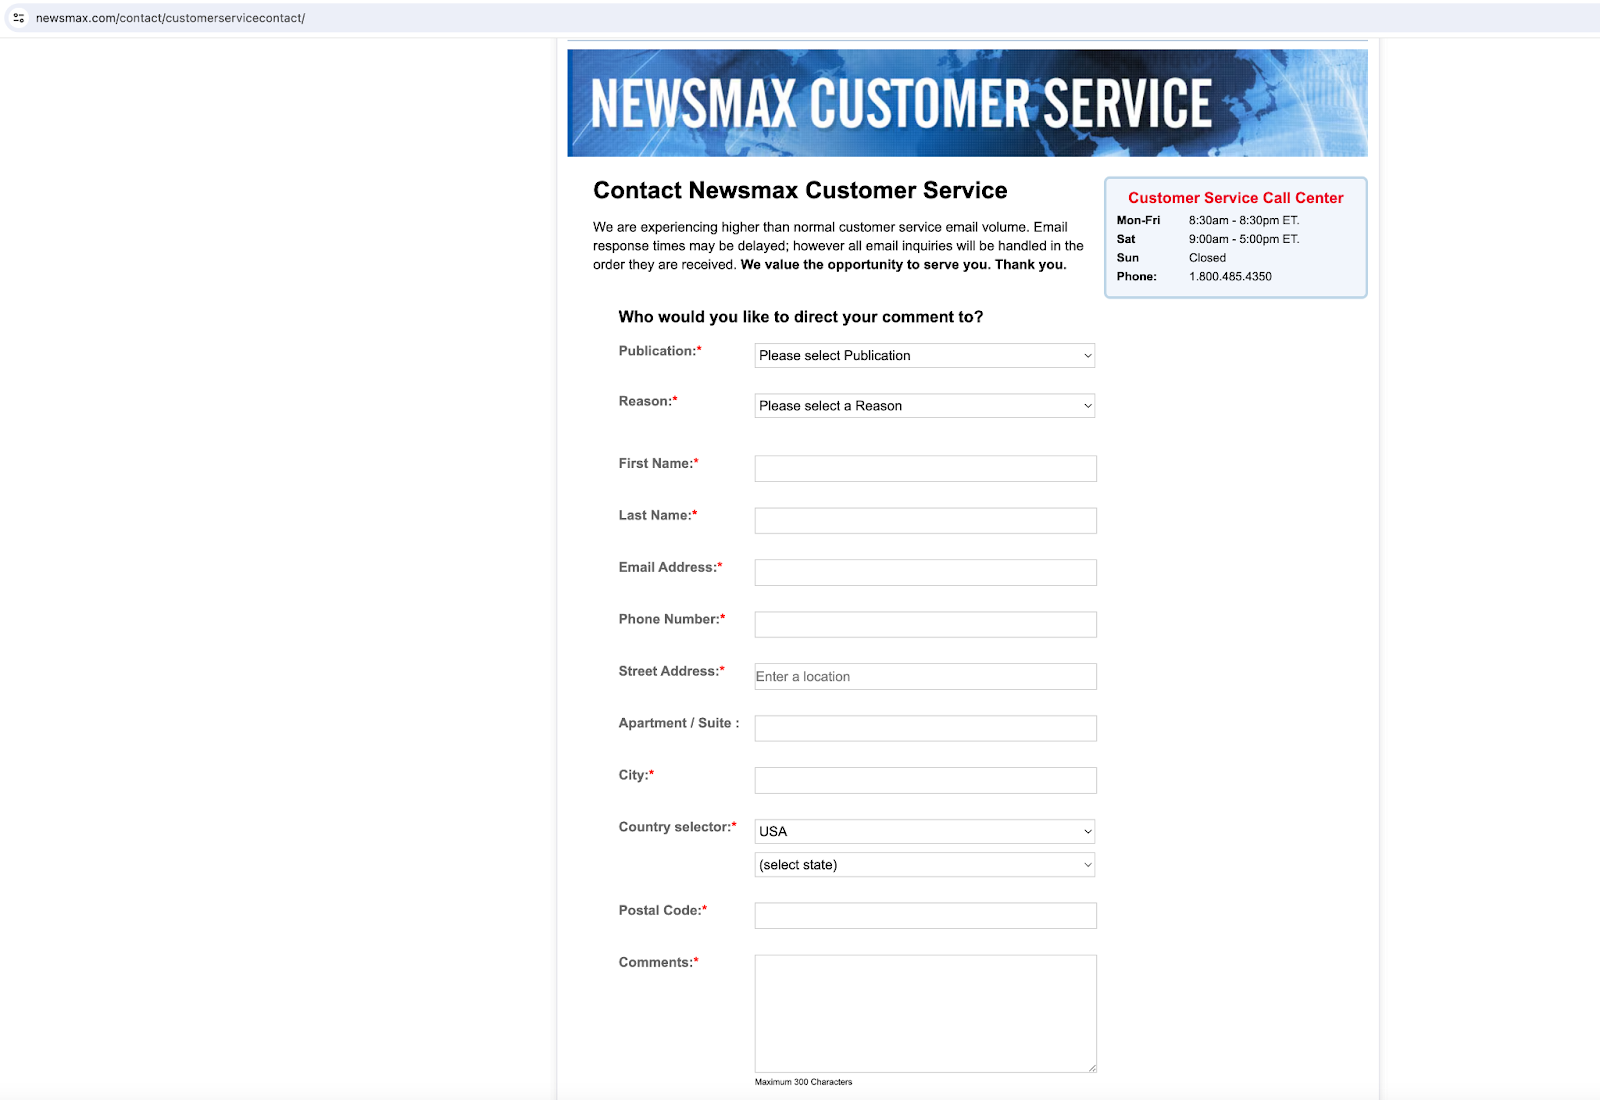
Task: Click the newsmax.com URL in the address bar
Action: click(170, 18)
